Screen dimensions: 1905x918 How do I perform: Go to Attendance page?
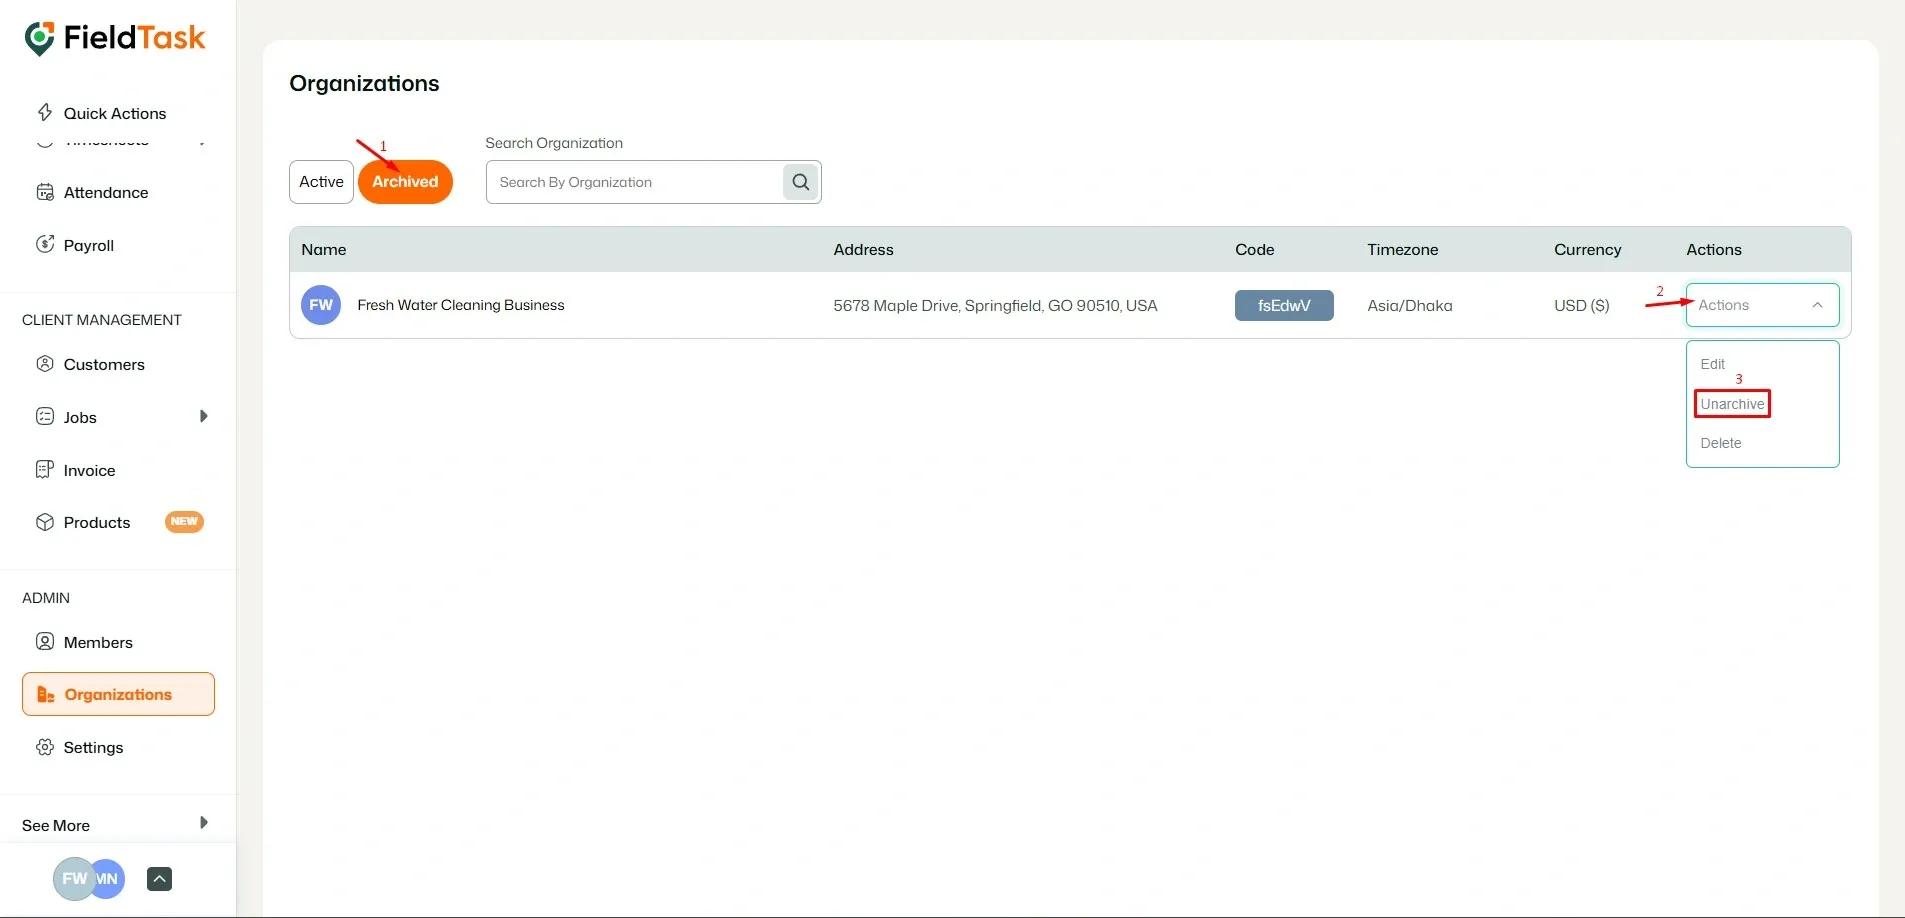106,192
